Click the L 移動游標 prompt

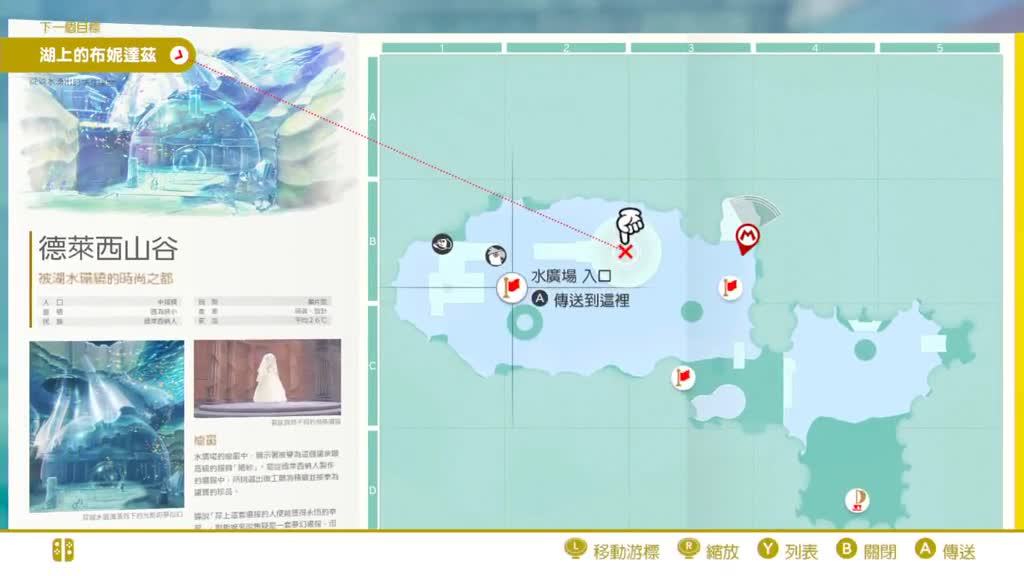612,551
